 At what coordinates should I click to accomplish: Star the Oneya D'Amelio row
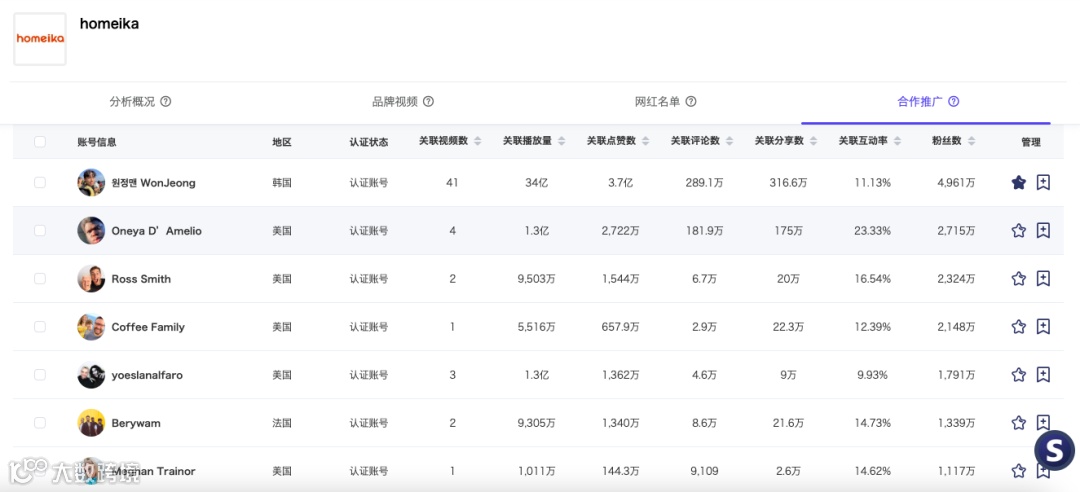coord(1019,231)
